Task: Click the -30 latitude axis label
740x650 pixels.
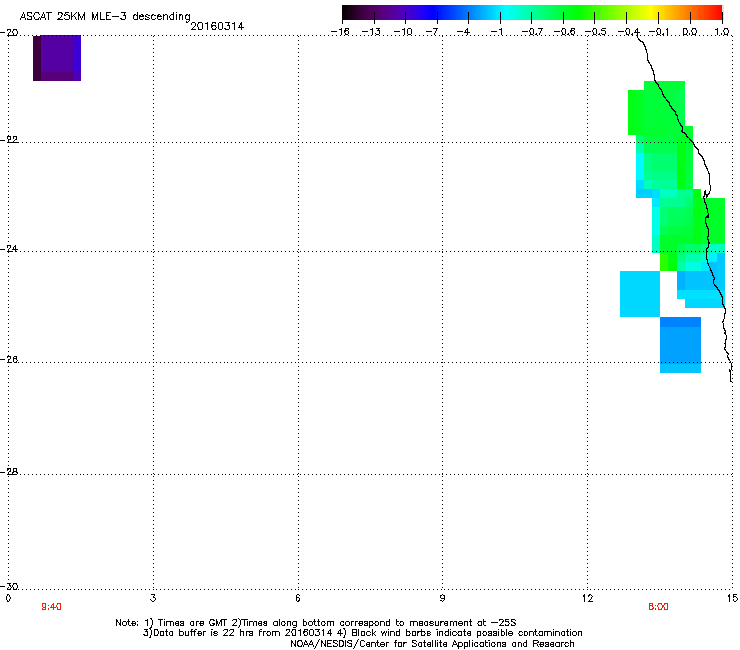Action: (x=9, y=587)
